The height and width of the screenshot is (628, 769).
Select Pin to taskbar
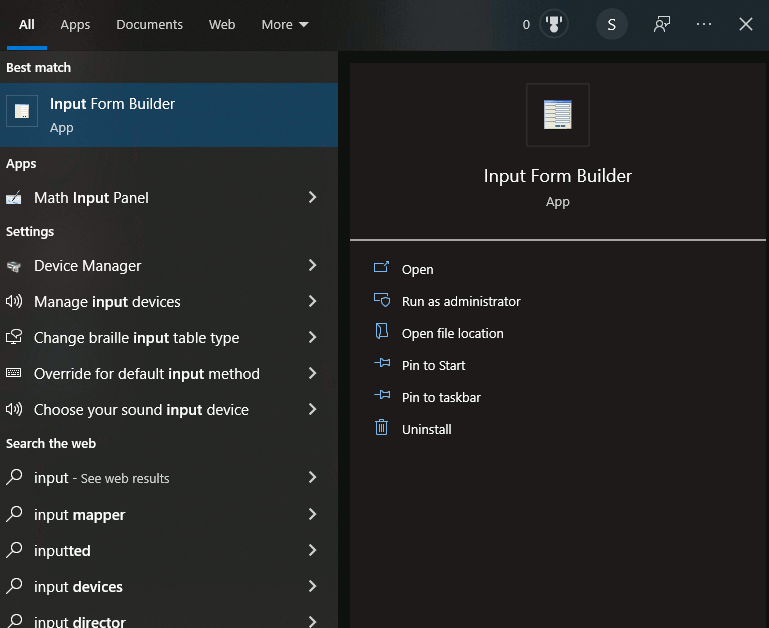[x=441, y=397]
